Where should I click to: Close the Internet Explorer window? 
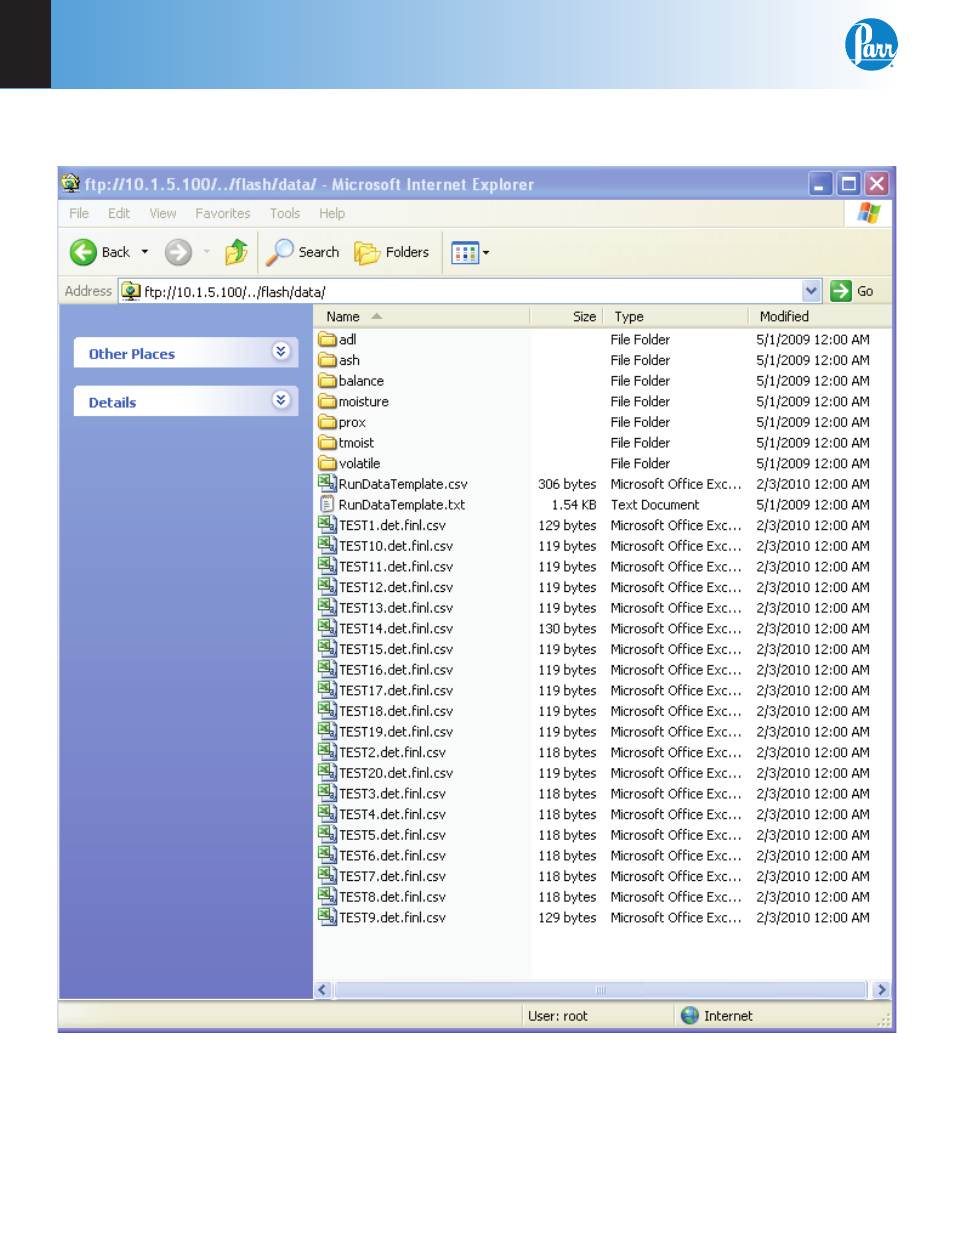coord(877,184)
